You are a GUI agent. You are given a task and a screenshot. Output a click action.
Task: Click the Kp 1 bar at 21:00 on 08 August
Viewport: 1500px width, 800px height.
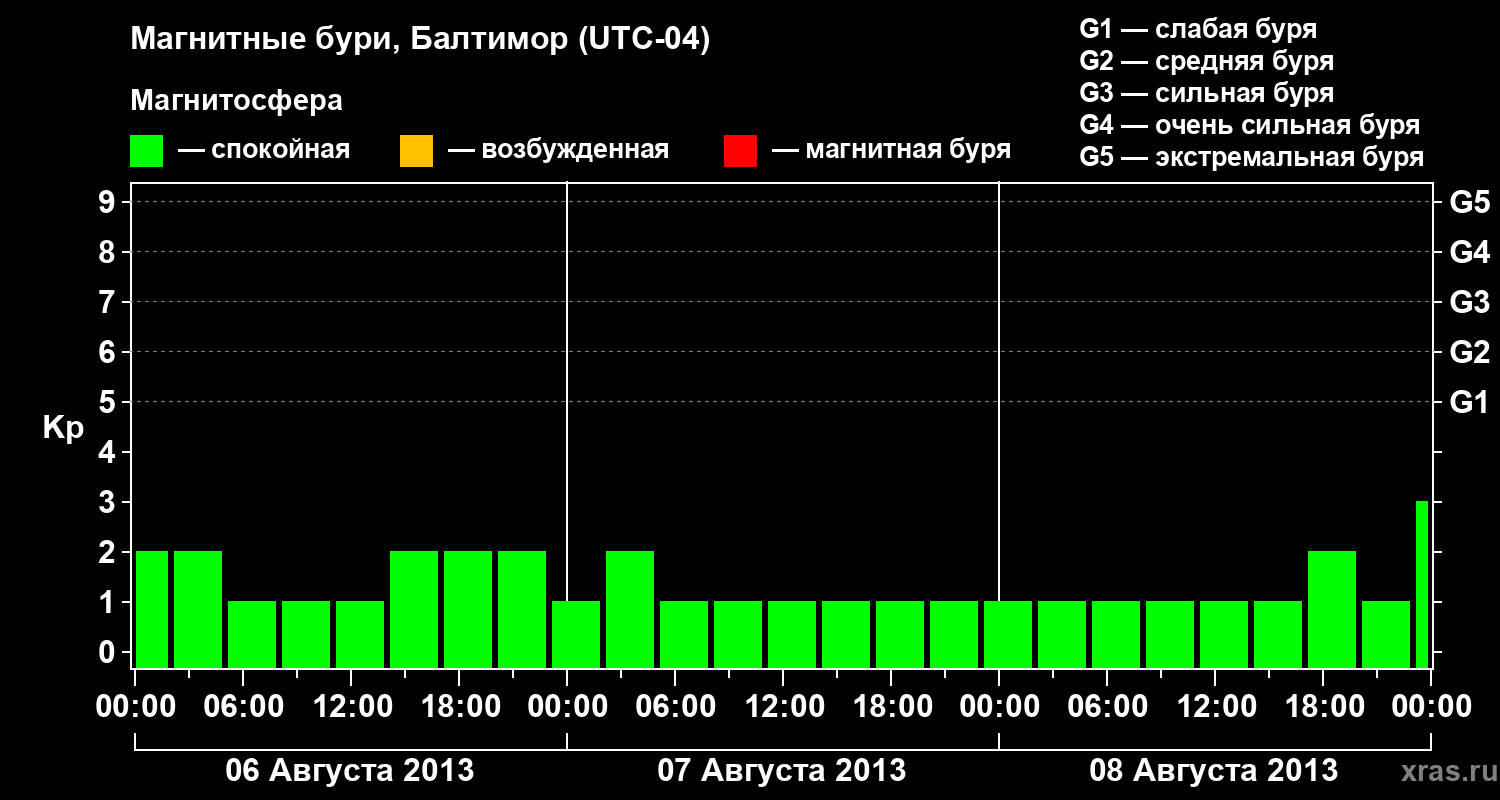pos(1386,634)
